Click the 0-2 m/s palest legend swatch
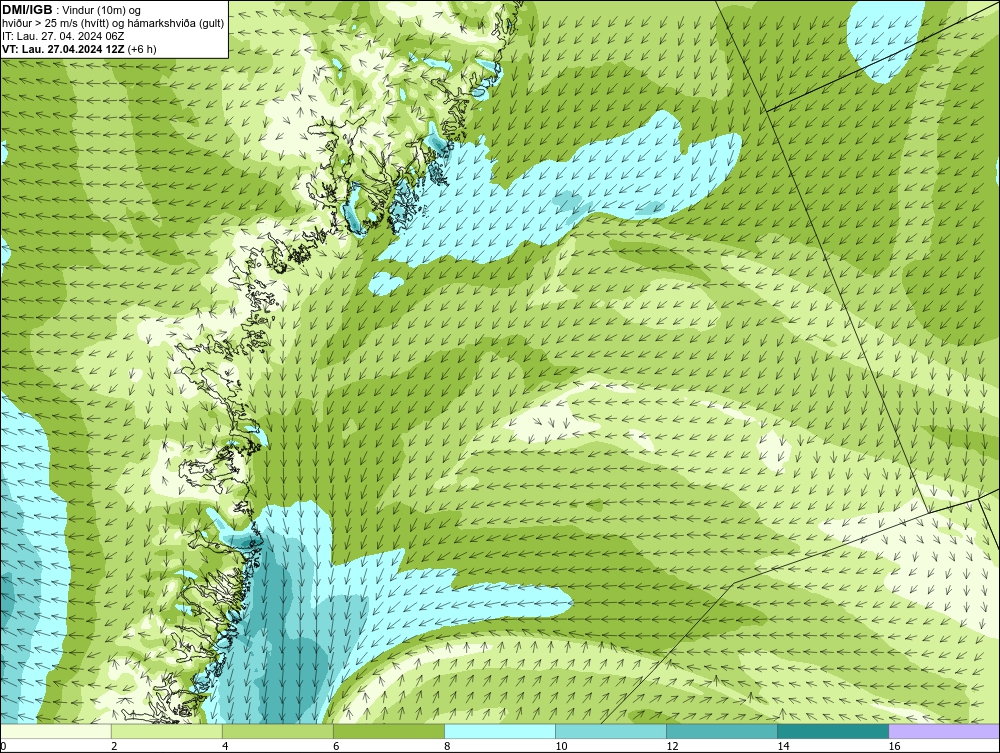The height and width of the screenshot is (753, 1000). click(x=56, y=731)
